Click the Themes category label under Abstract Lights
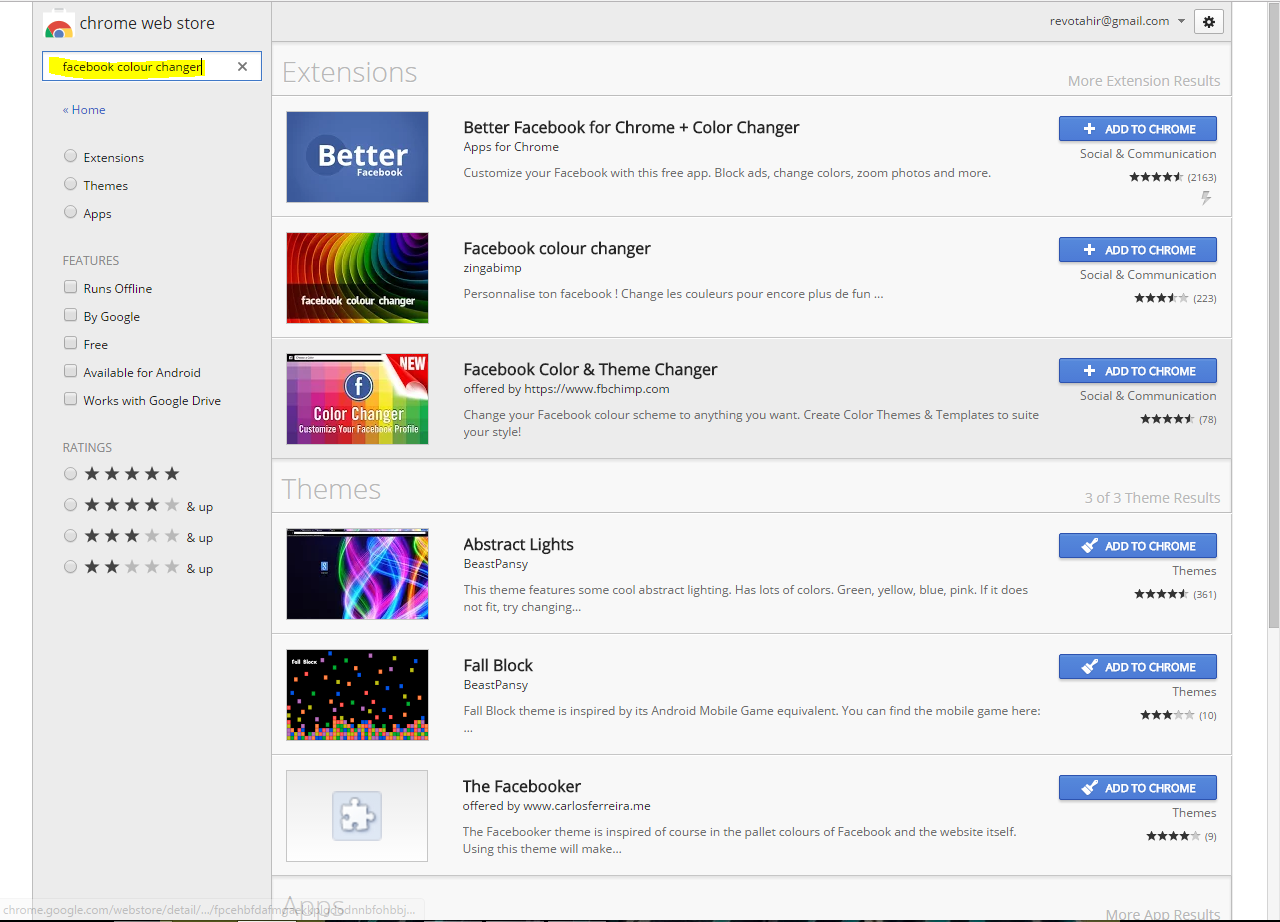The height and width of the screenshot is (922, 1280). click(x=1194, y=571)
